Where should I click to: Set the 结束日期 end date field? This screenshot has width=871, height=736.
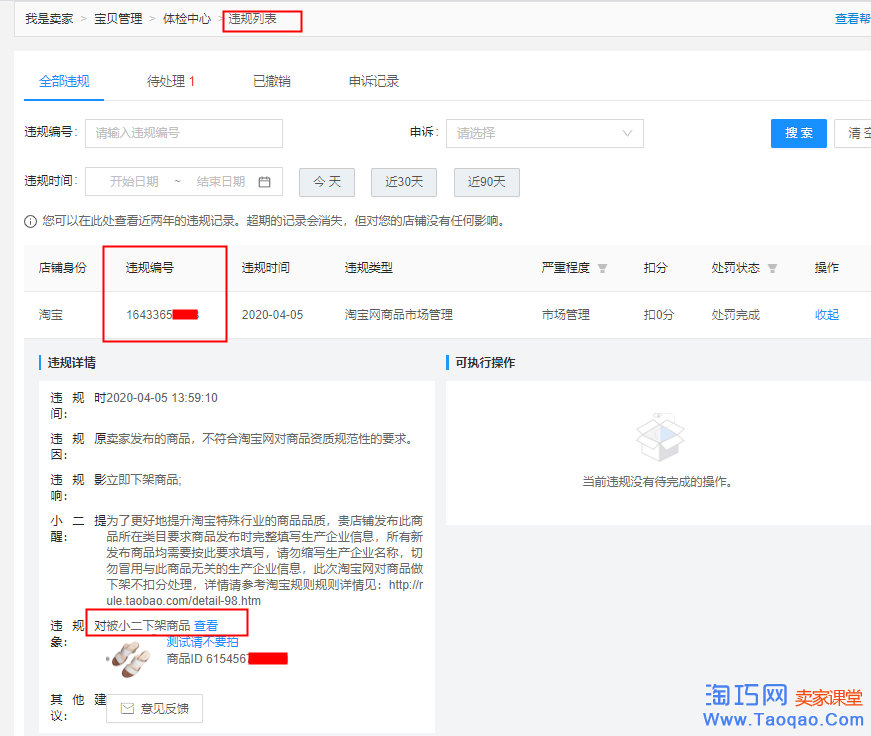pos(221,182)
